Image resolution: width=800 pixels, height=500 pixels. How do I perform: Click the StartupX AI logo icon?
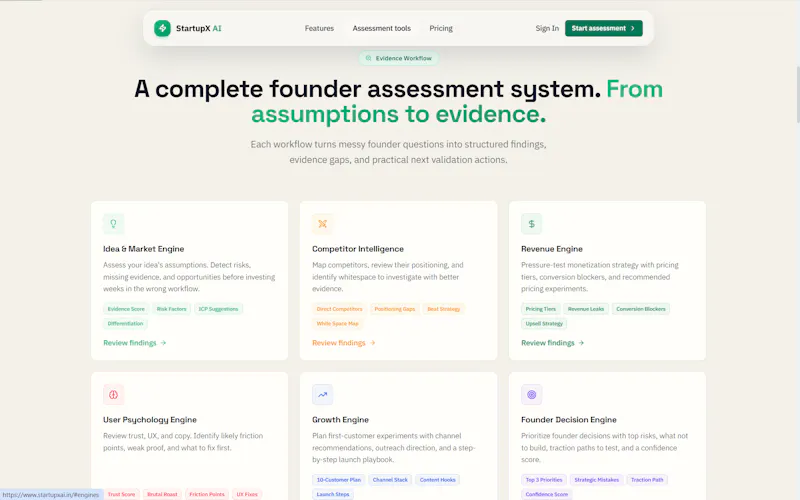click(162, 28)
